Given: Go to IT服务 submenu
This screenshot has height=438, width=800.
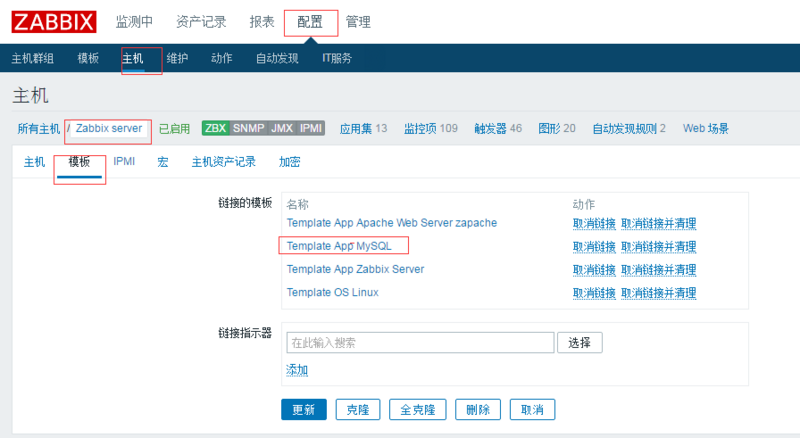Looking at the screenshot, I should click(337, 58).
